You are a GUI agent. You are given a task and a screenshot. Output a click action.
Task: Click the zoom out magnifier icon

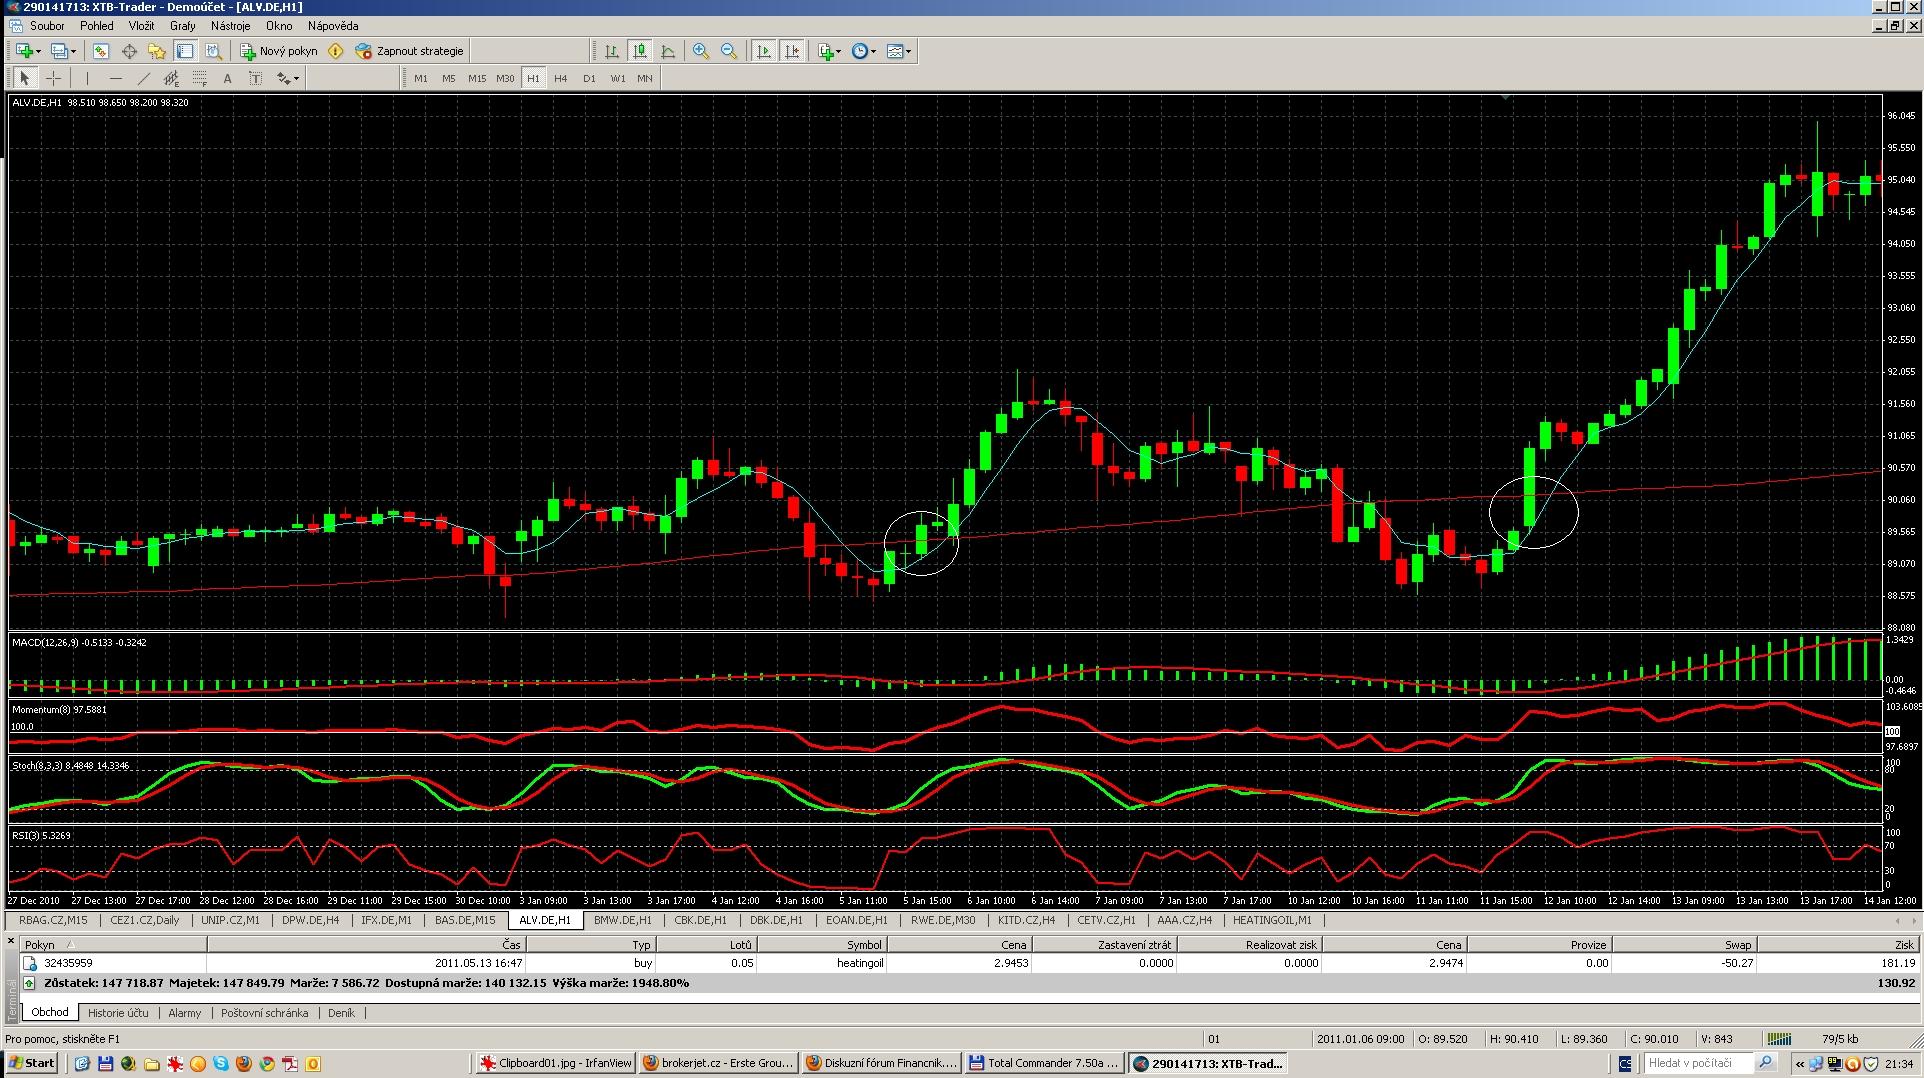click(x=729, y=51)
